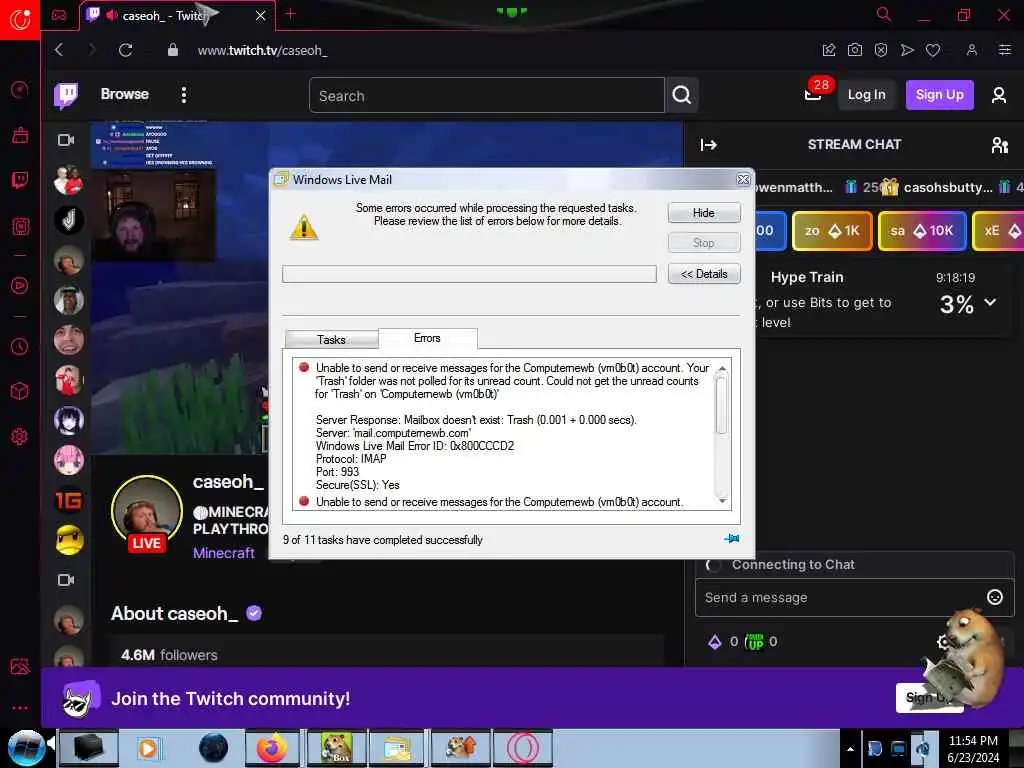Open Opera sidebar history clock

click(x=20, y=346)
